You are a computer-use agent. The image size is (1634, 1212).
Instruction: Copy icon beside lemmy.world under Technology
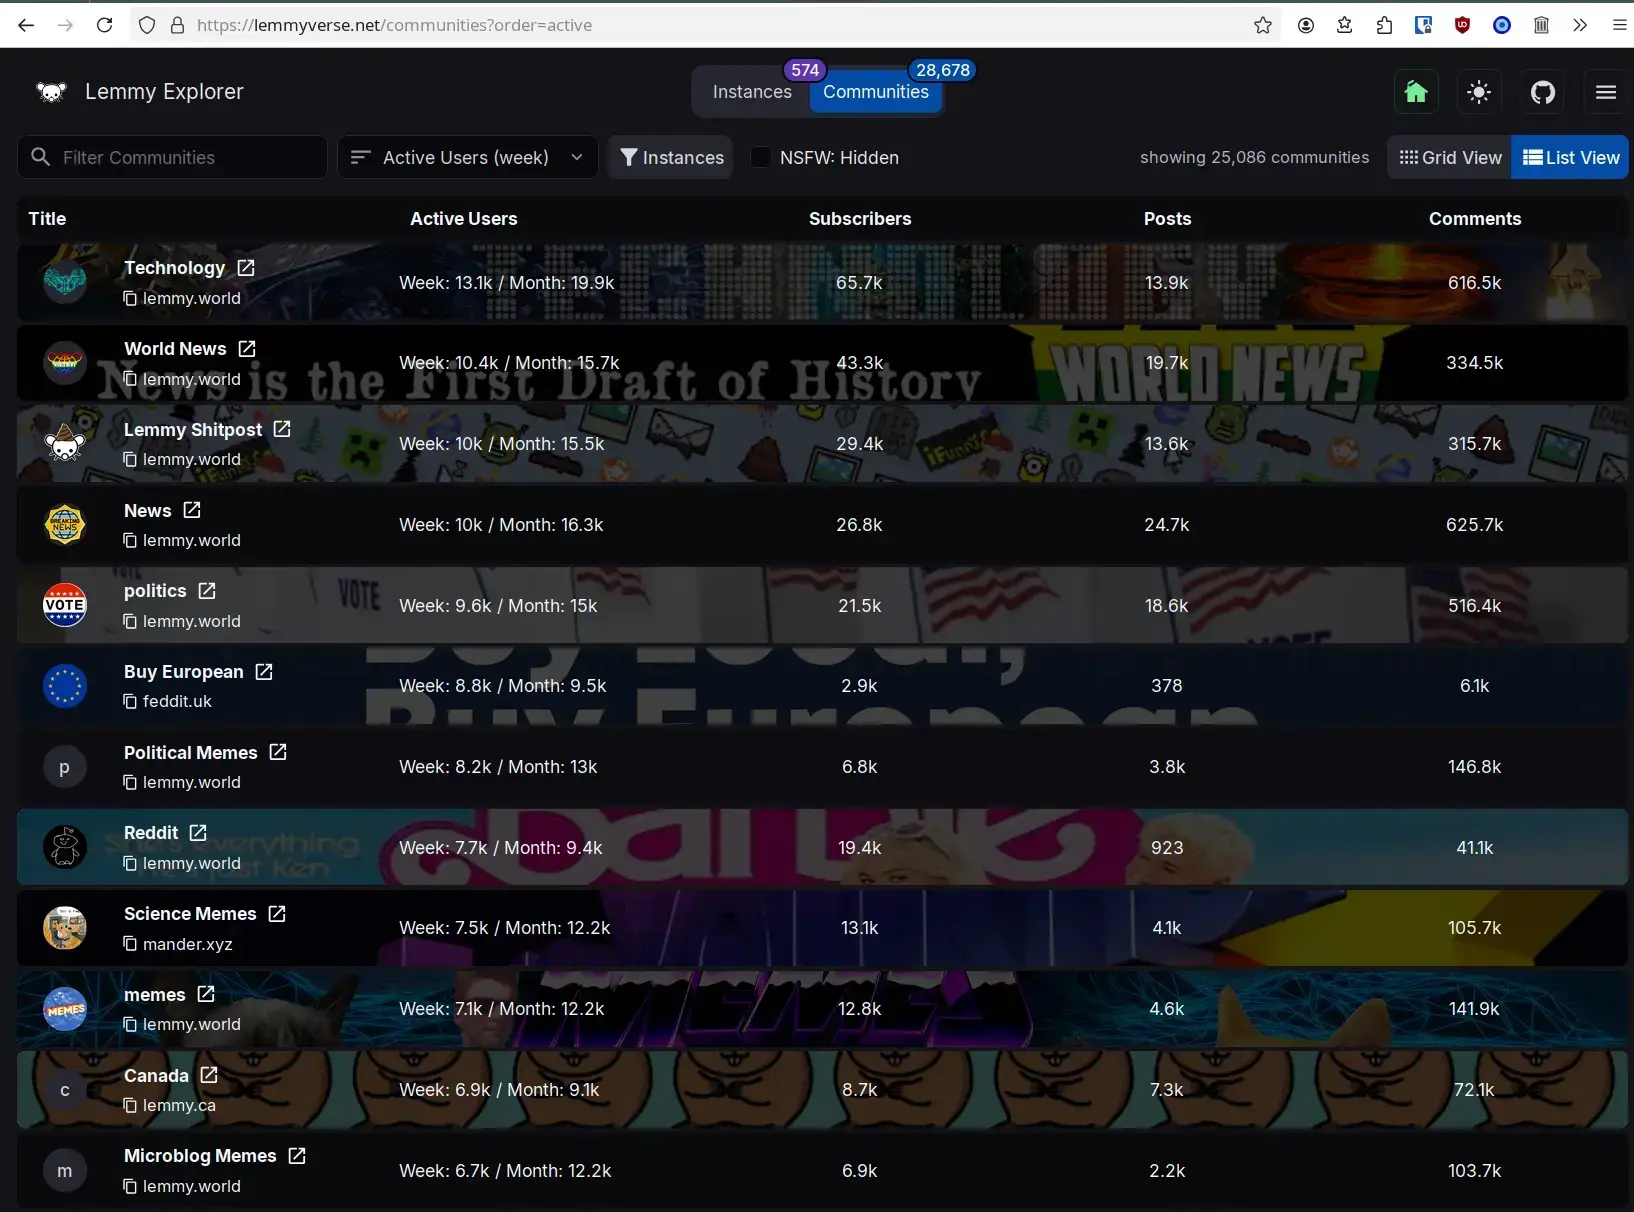point(130,298)
